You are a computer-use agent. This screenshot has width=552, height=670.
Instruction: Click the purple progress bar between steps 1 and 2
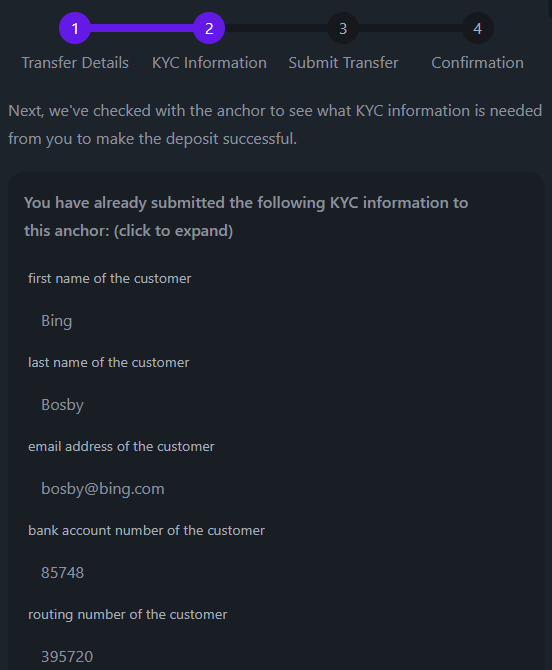tap(142, 28)
